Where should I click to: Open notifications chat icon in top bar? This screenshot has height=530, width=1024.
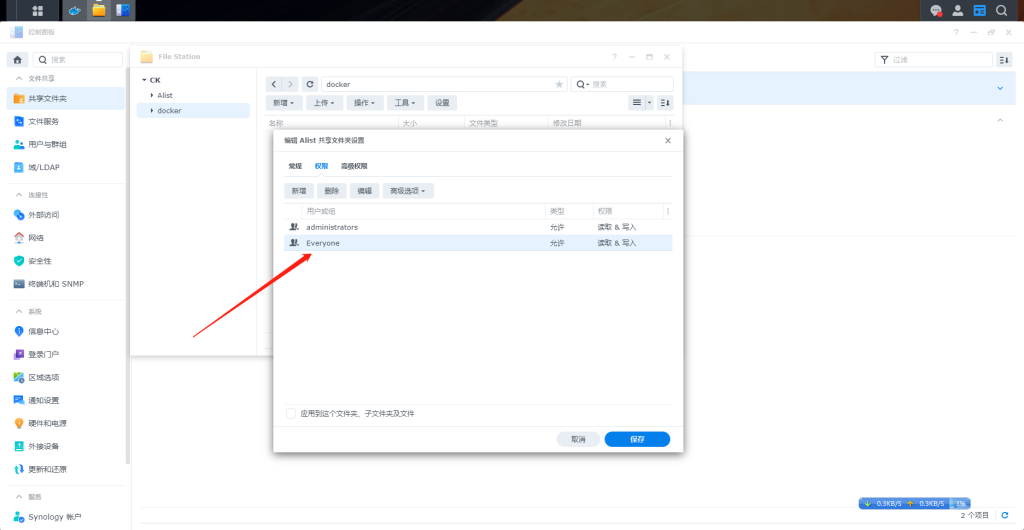936,10
